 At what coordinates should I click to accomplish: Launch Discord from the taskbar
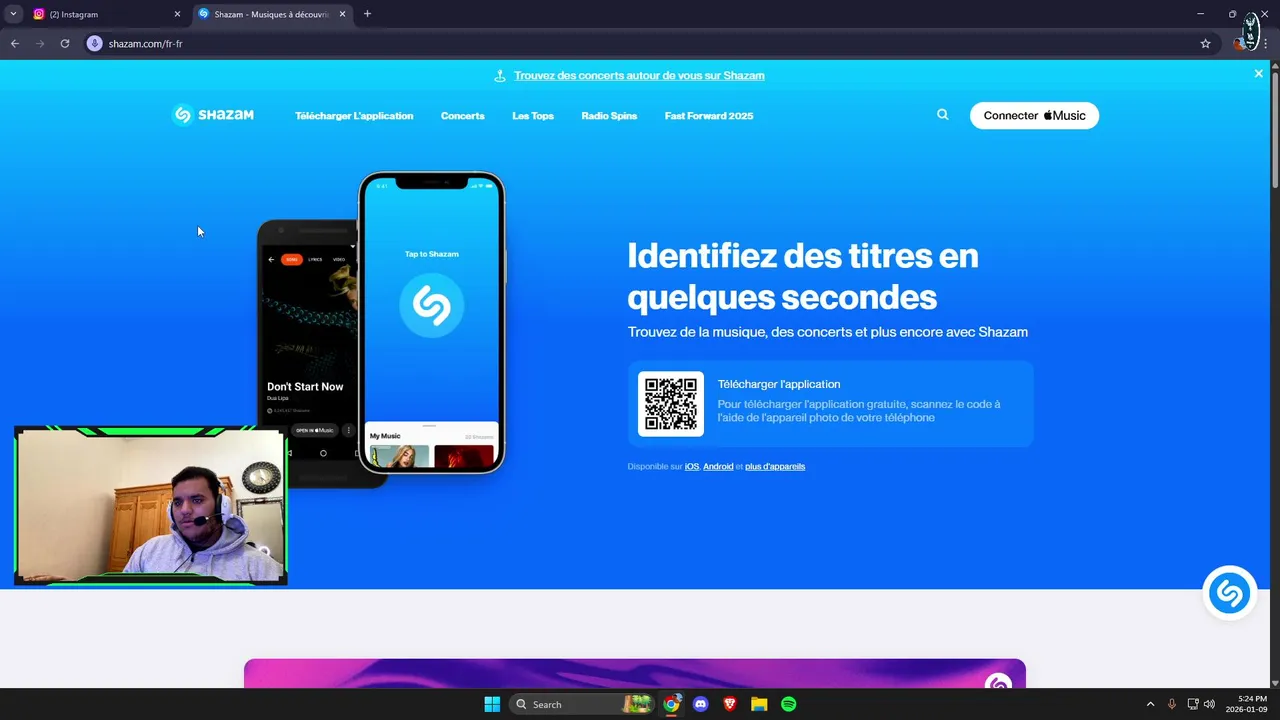point(700,704)
